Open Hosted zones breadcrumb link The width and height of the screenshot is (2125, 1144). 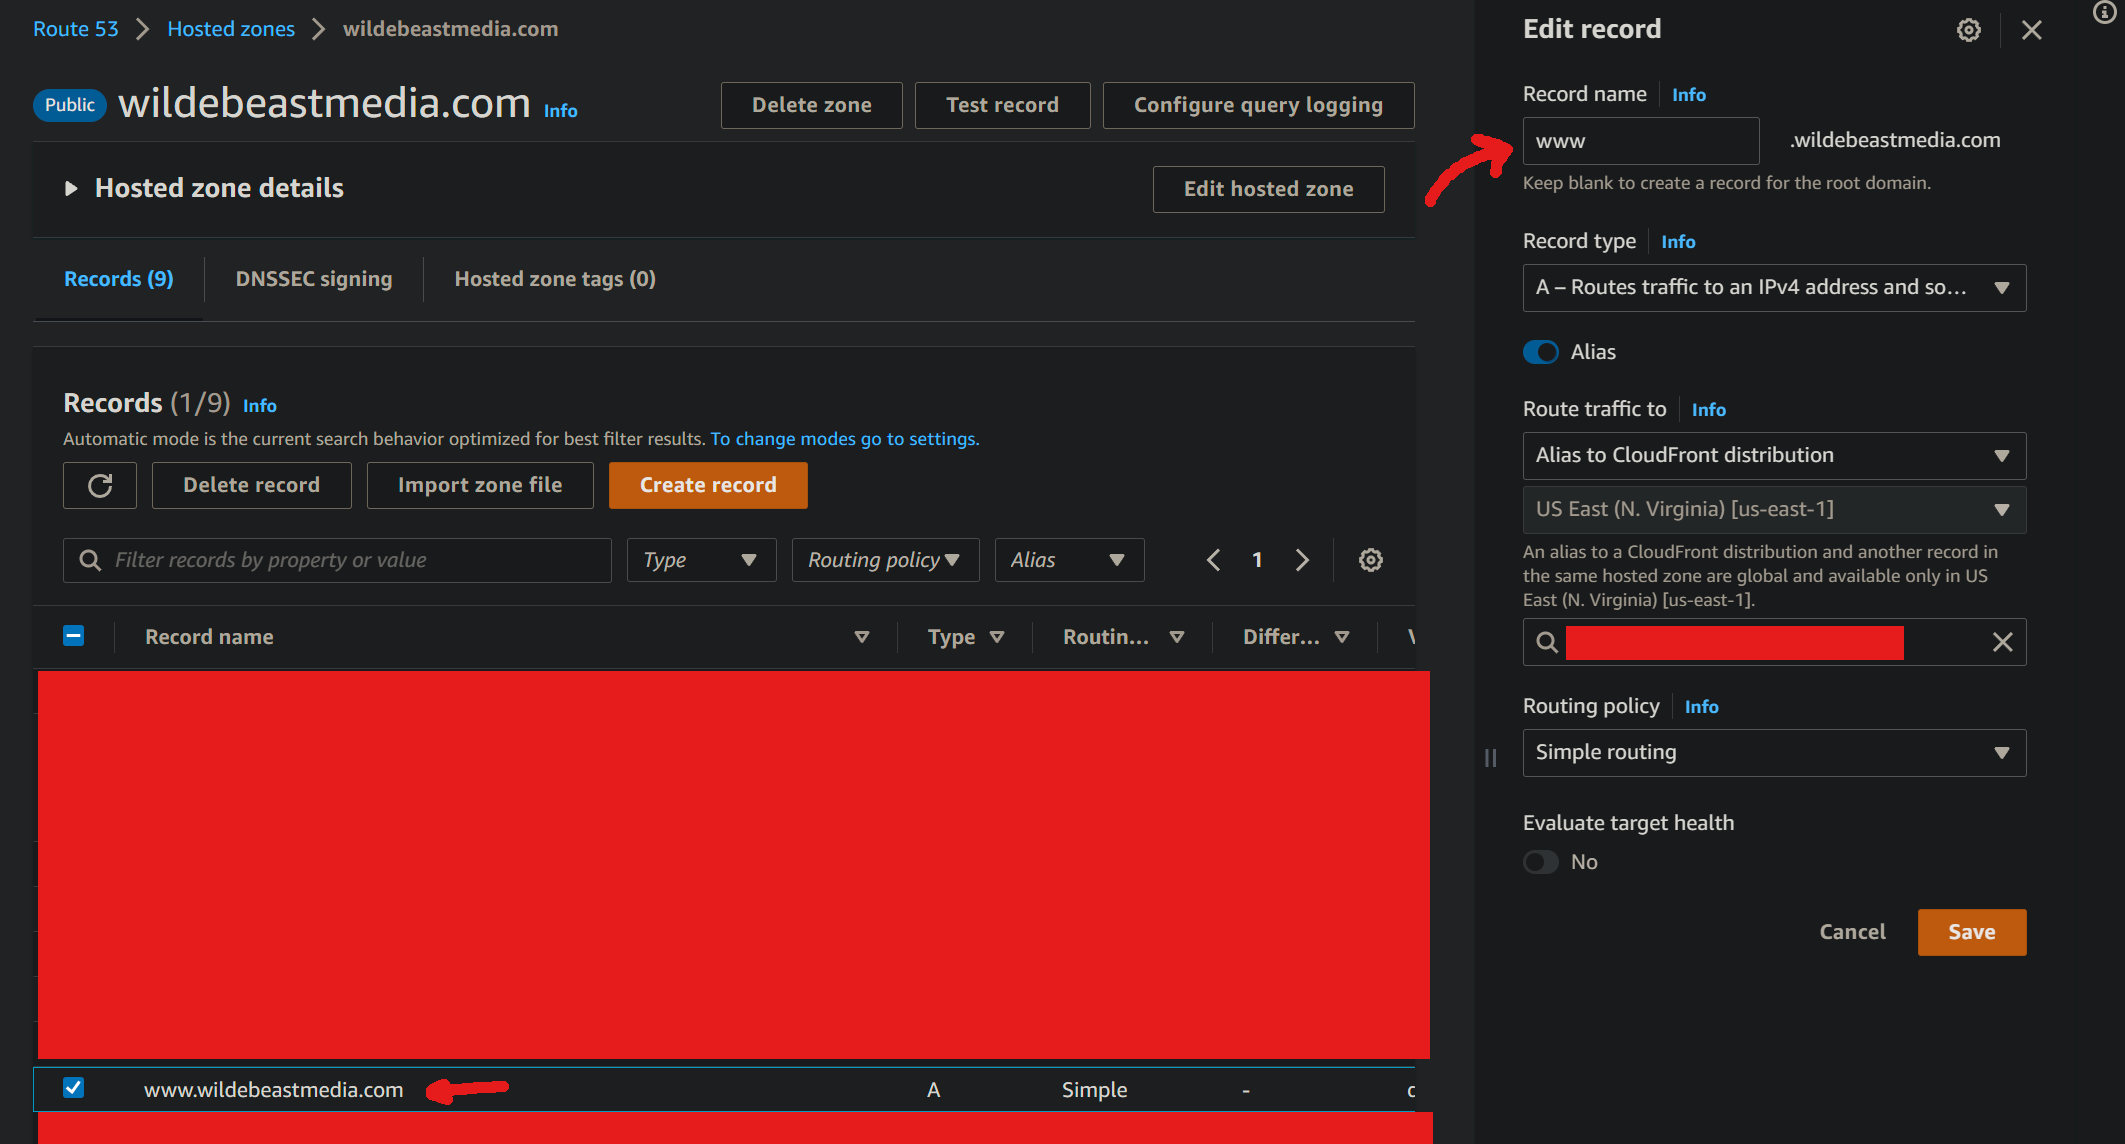coord(231,29)
